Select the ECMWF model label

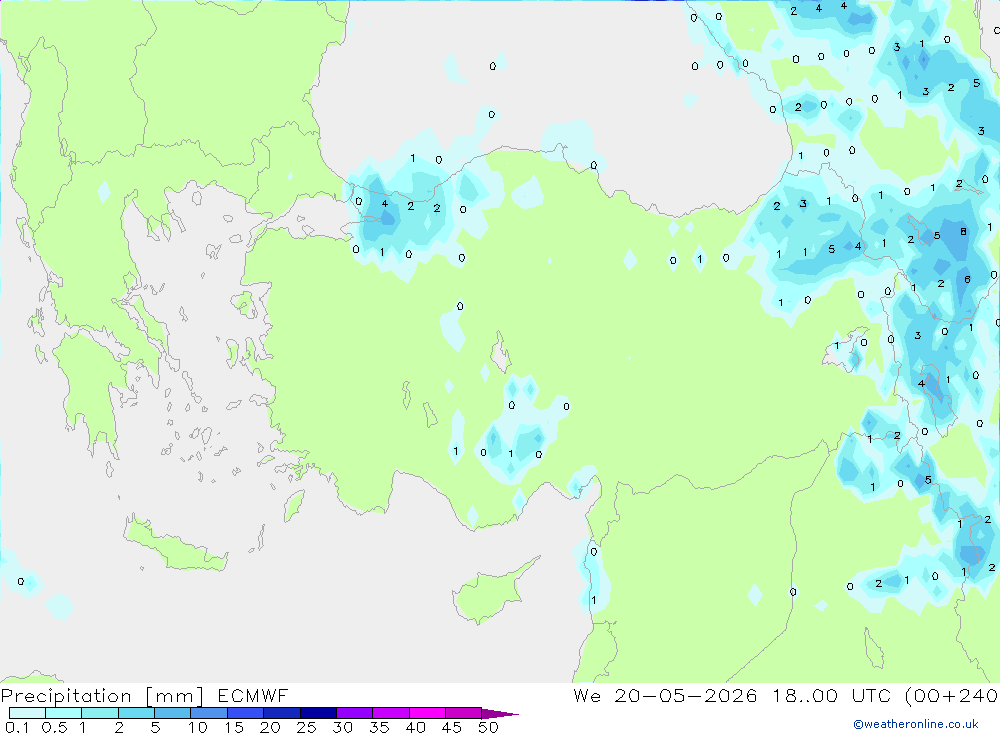tap(253, 695)
